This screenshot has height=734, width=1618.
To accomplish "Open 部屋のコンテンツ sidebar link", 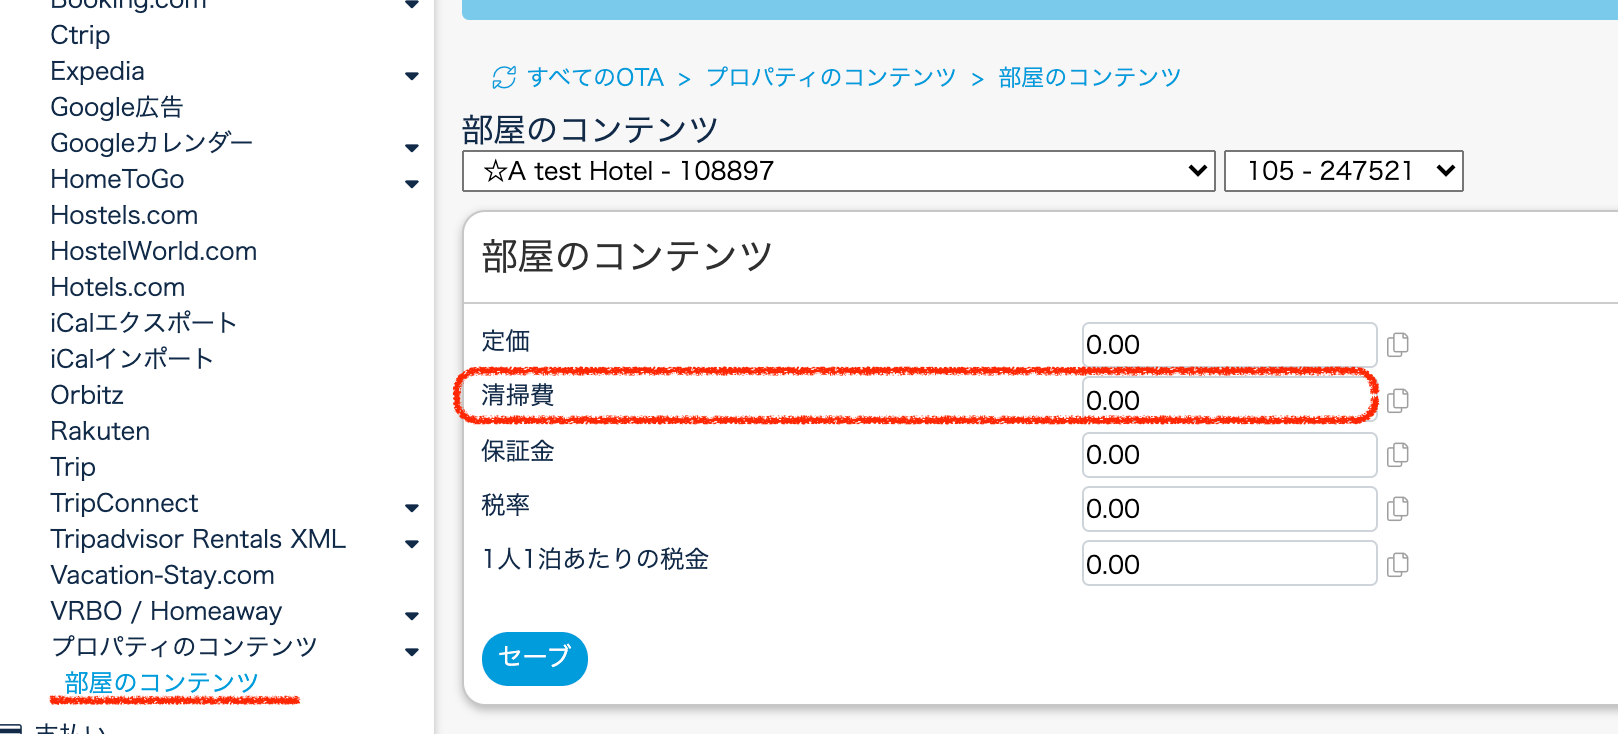I will tap(161, 683).
